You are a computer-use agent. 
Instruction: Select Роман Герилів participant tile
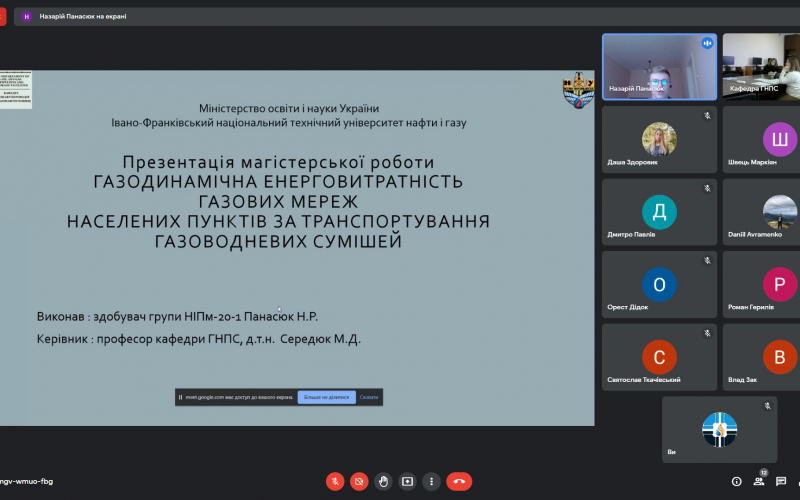[x=761, y=284]
